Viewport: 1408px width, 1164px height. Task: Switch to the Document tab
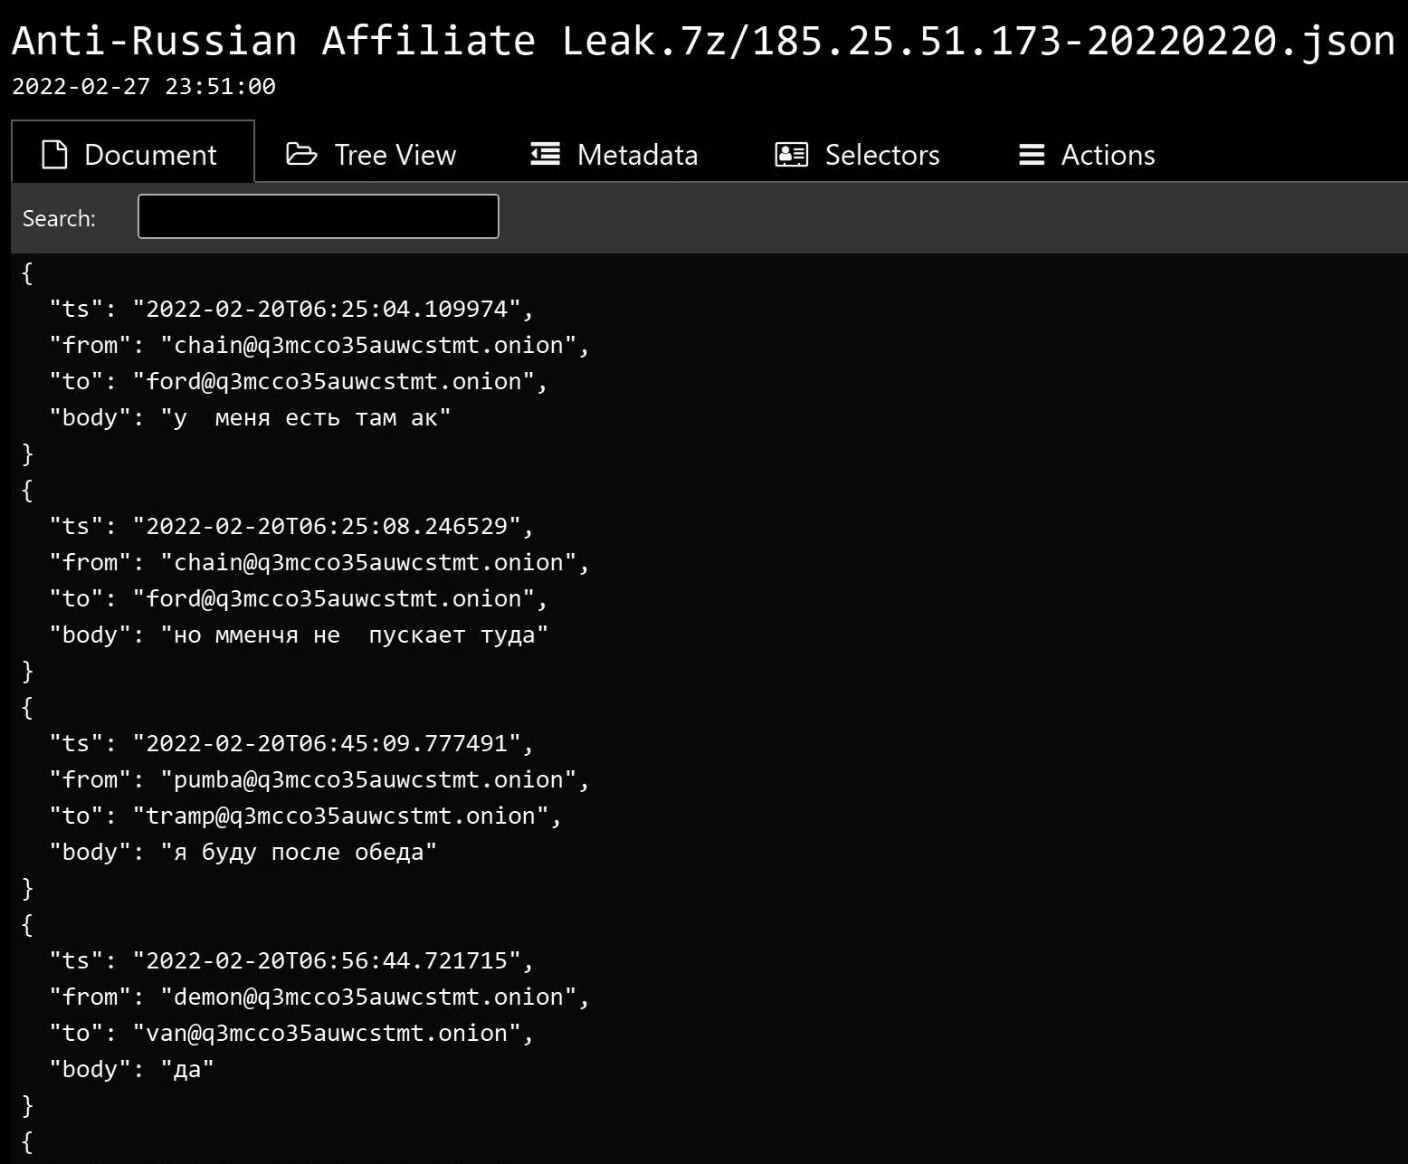133,154
